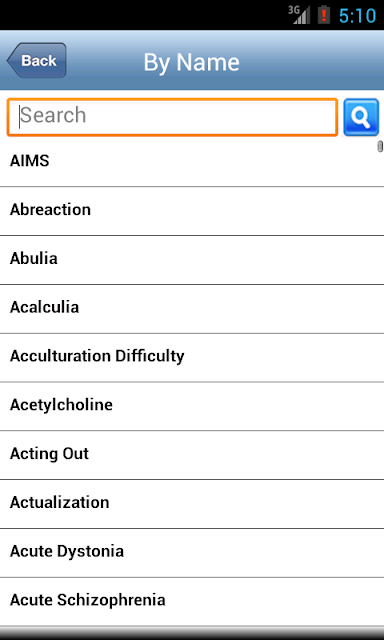Open the AIMS entry
This screenshot has height=640, width=384.
[192, 162]
